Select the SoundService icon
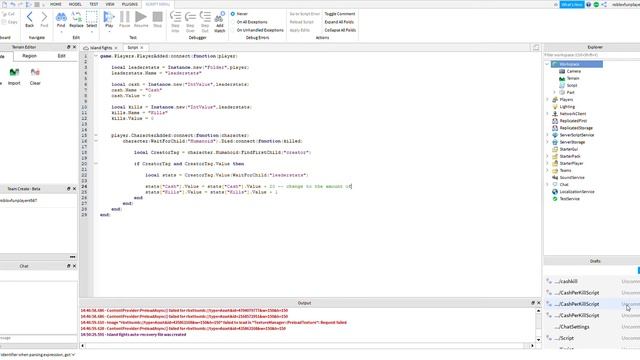The height and width of the screenshot is (360, 640). (555, 178)
